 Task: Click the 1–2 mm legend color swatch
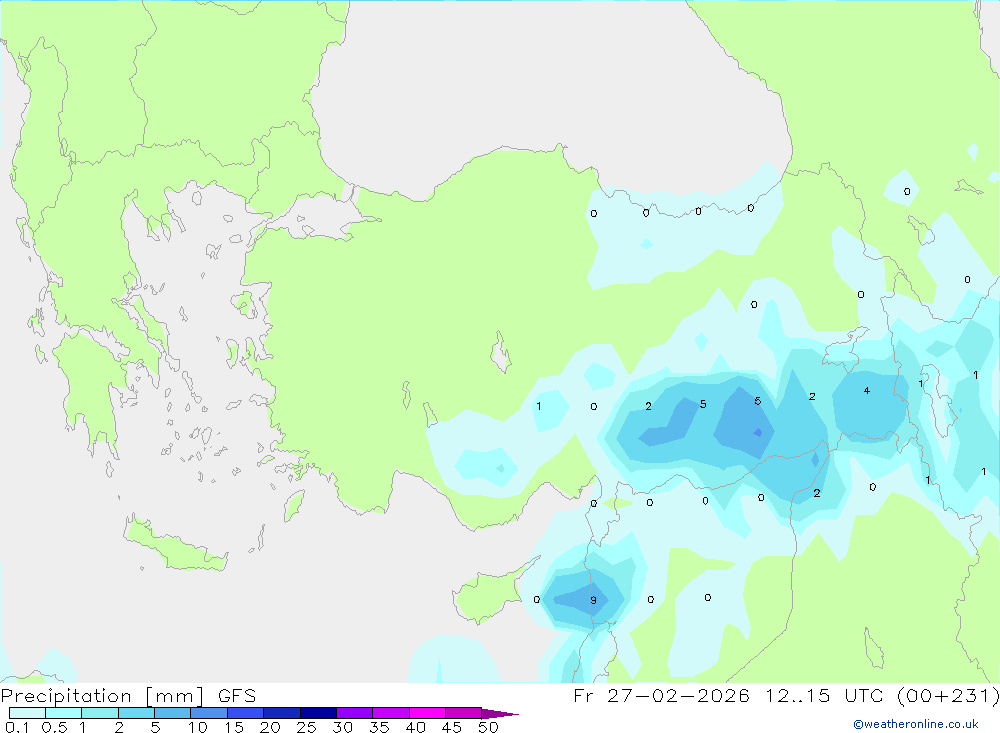pos(100,713)
